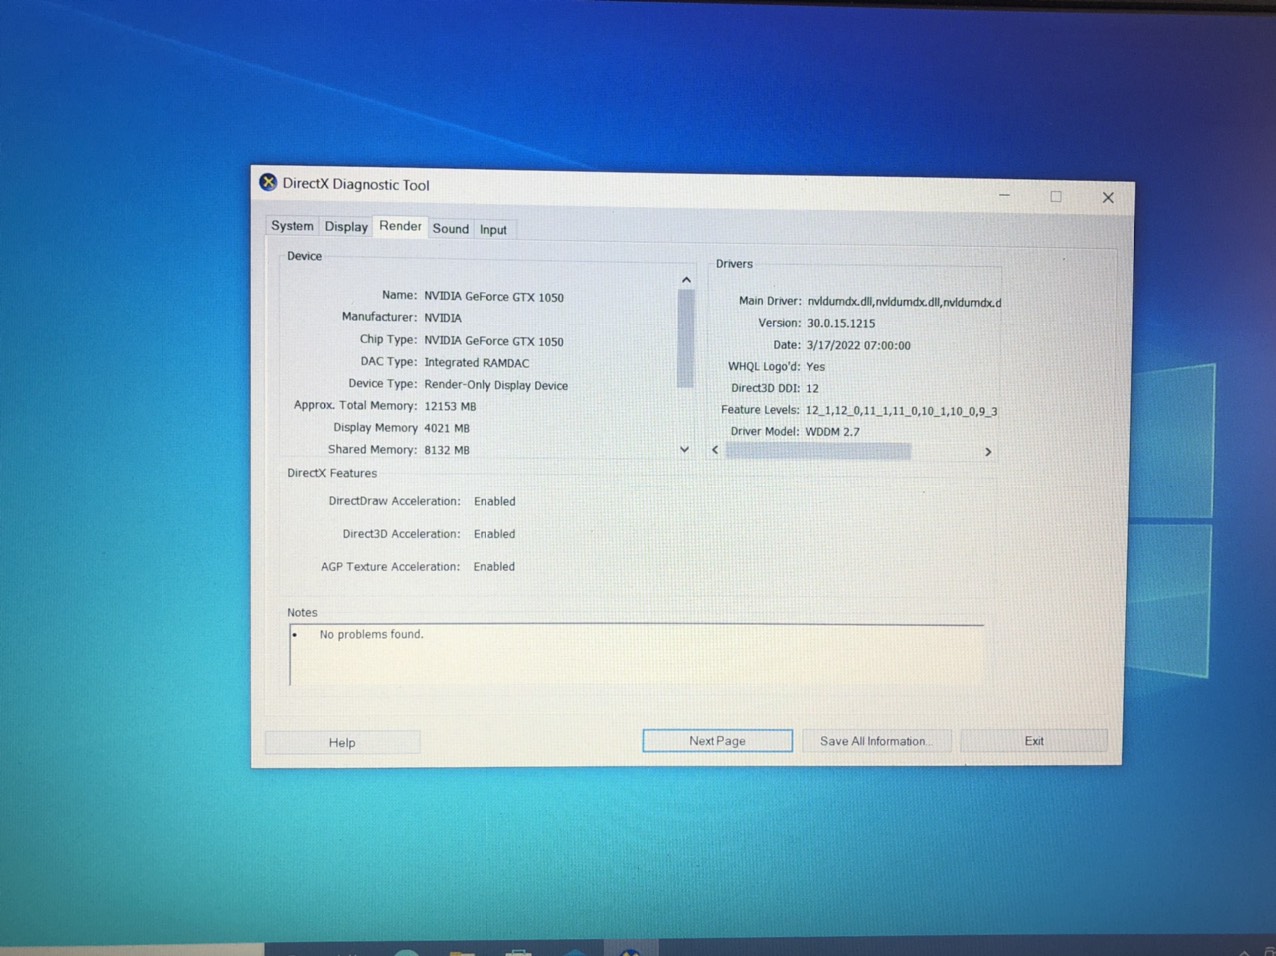1276x956 pixels.
Task: Click driver date '3/17/2022 07:00:00'
Action: point(859,345)
